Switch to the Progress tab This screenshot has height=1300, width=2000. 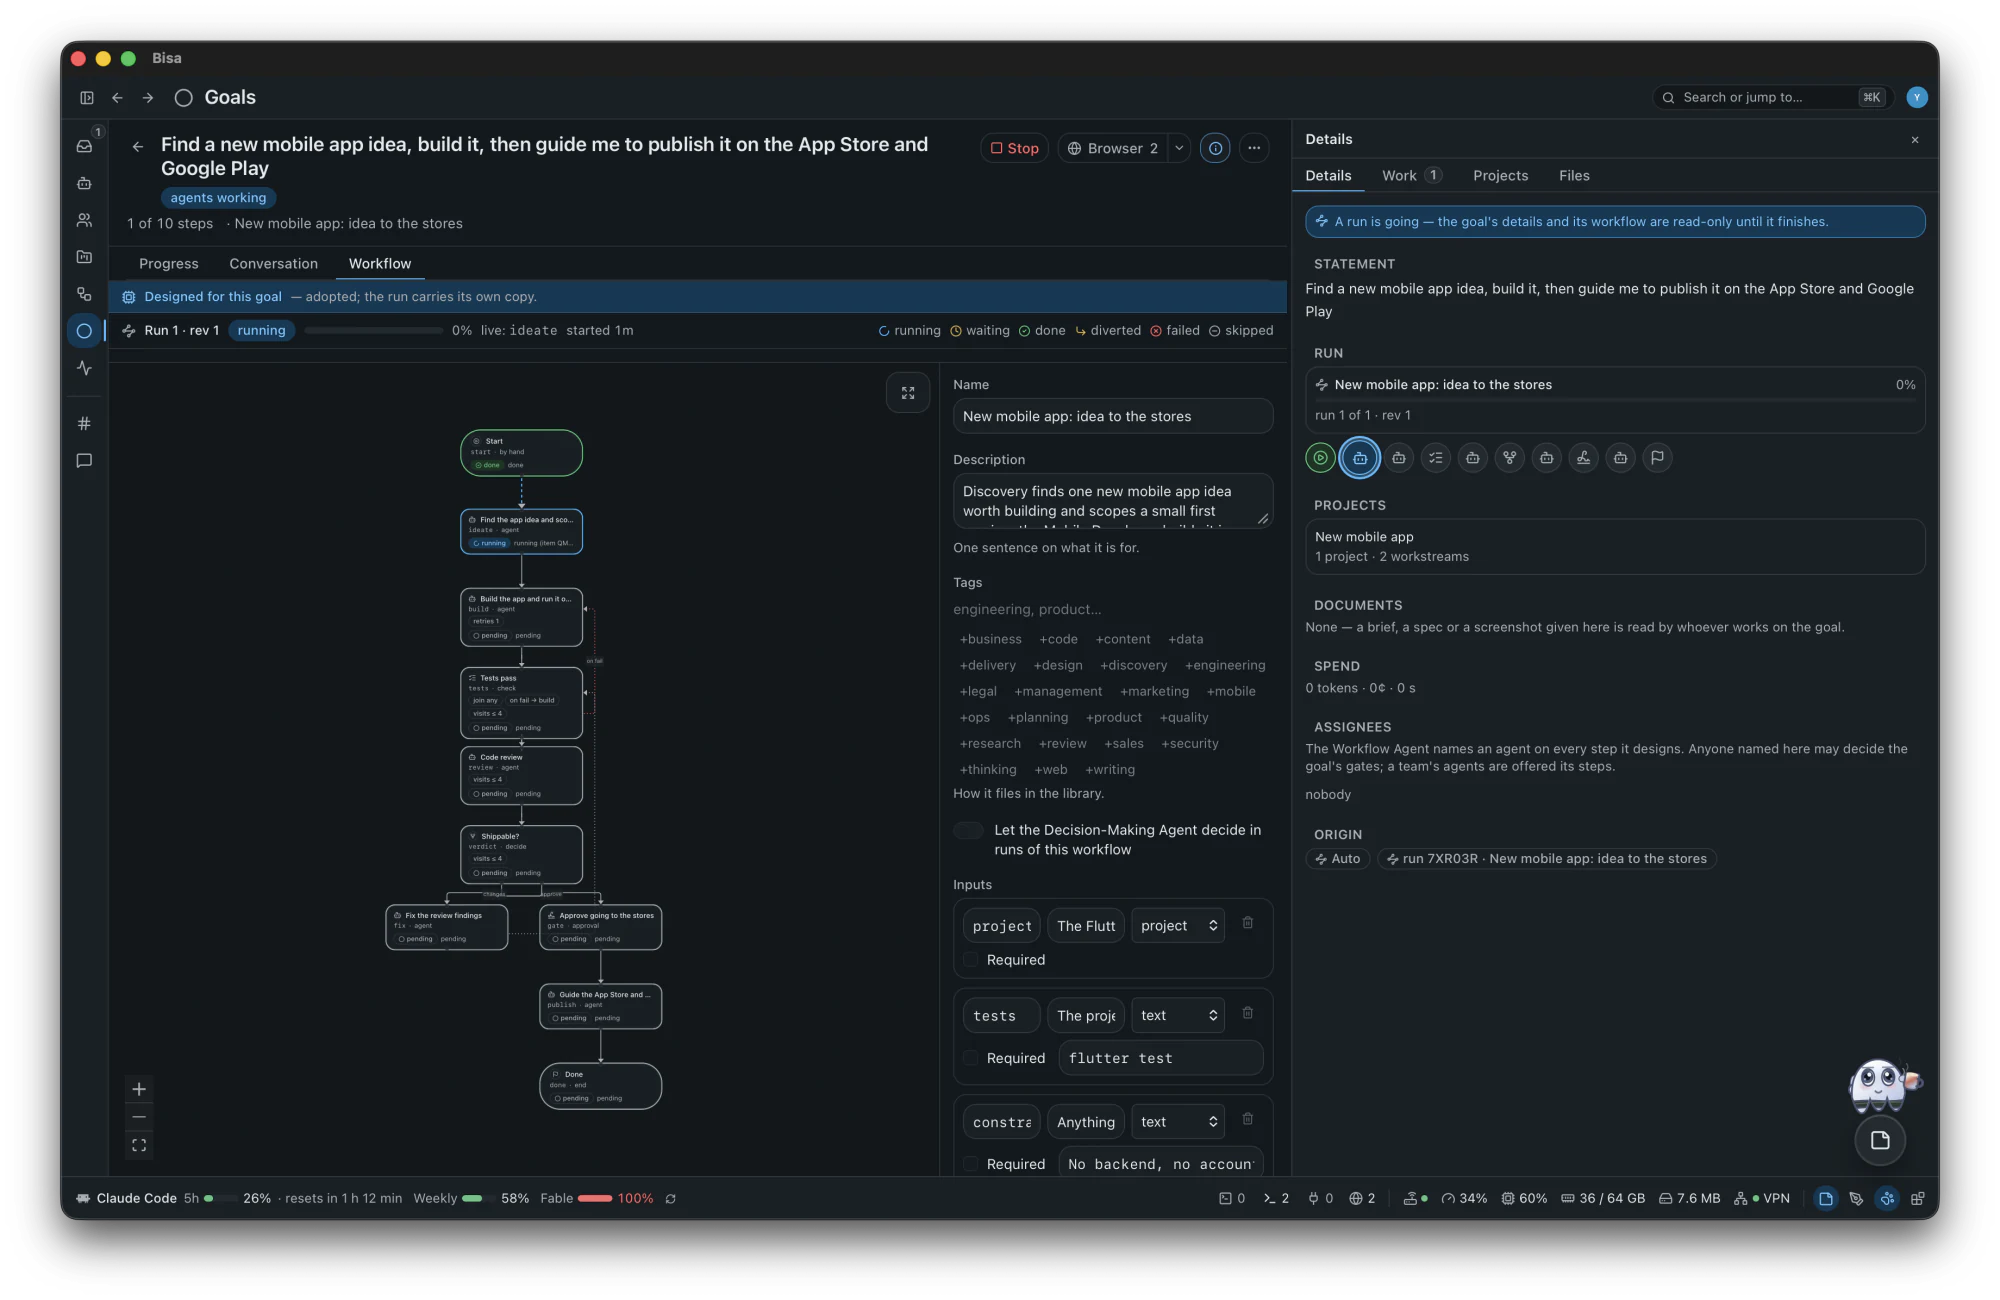point(169,264)
